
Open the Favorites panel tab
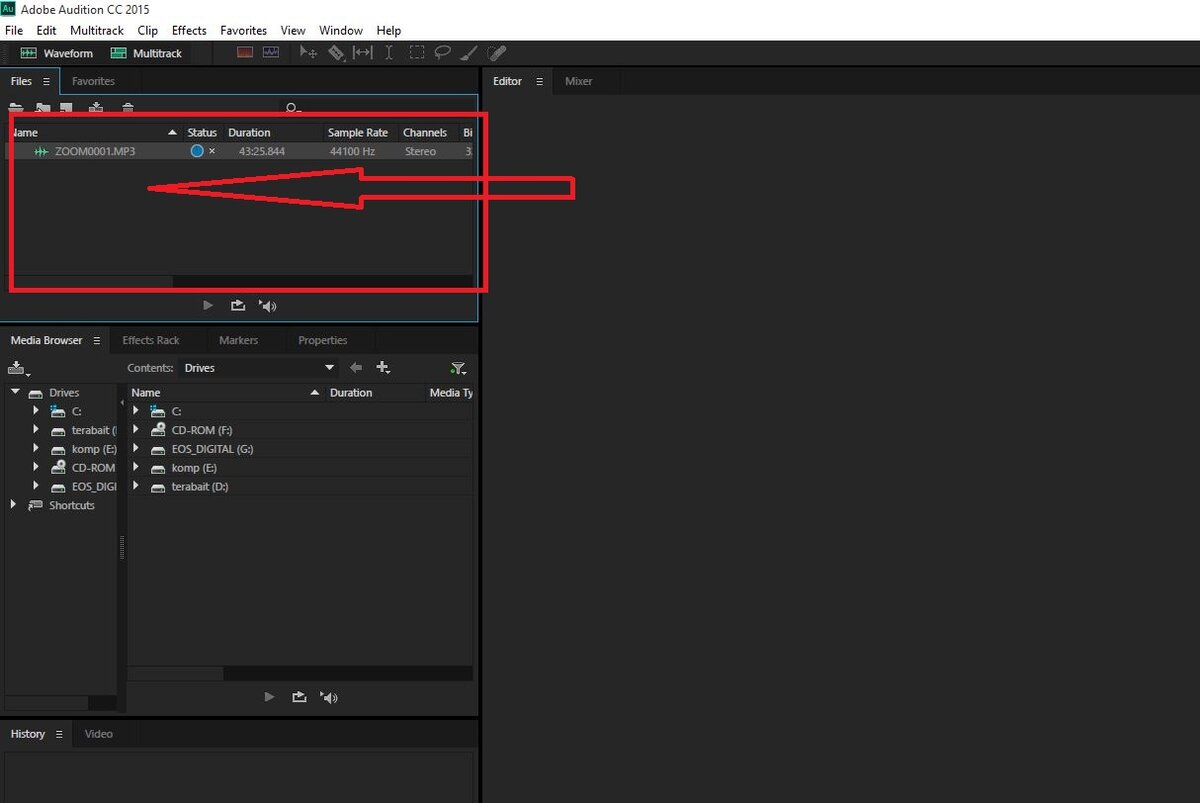(93, 82)
